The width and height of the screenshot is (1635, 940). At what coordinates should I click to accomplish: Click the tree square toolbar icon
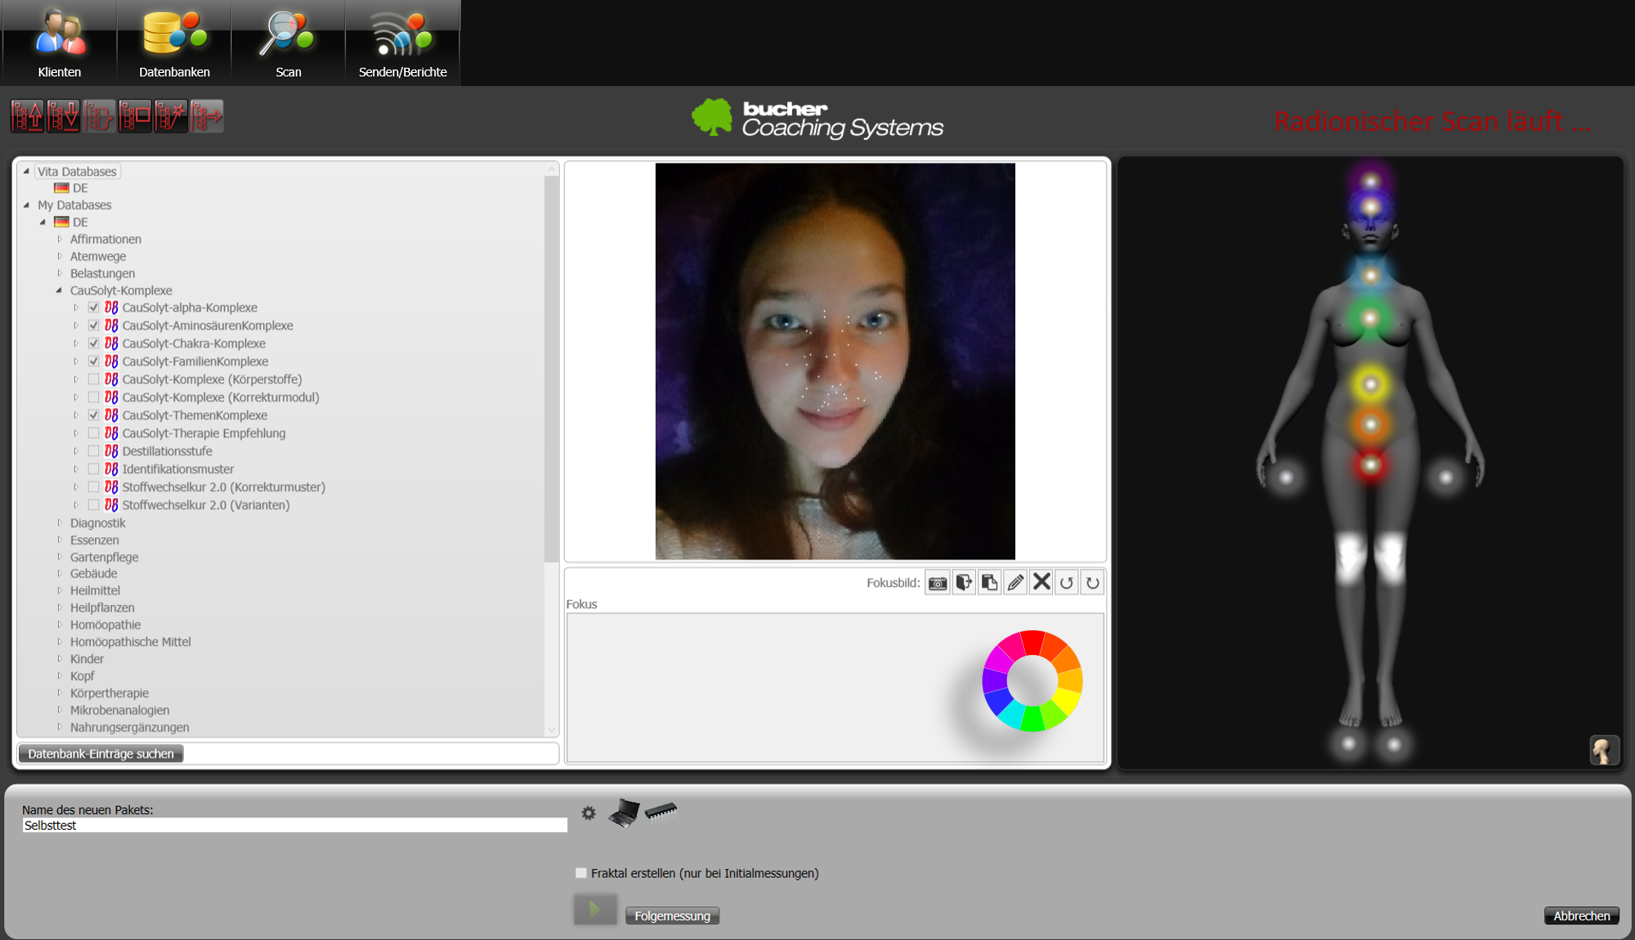tap(135, 116)
